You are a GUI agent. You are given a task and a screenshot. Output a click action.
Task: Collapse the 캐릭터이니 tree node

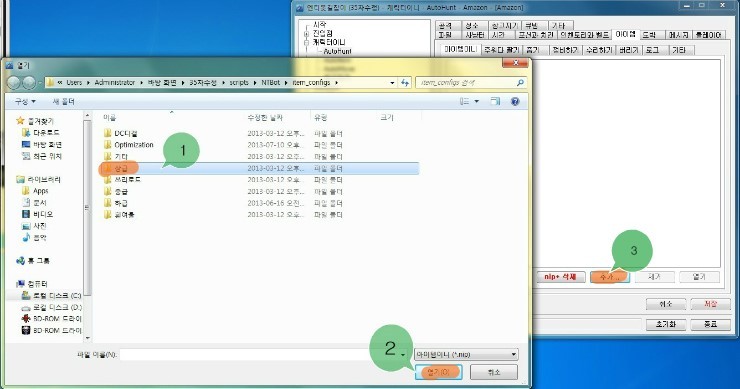[306, 42]
